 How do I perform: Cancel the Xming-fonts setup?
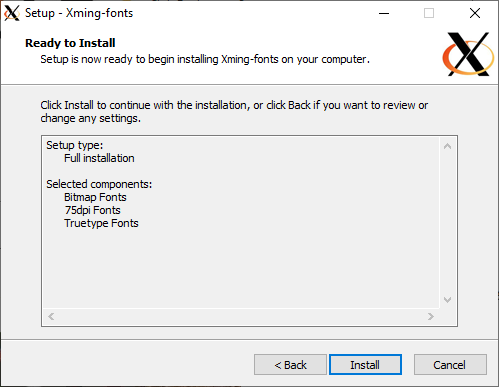point(450,365)
